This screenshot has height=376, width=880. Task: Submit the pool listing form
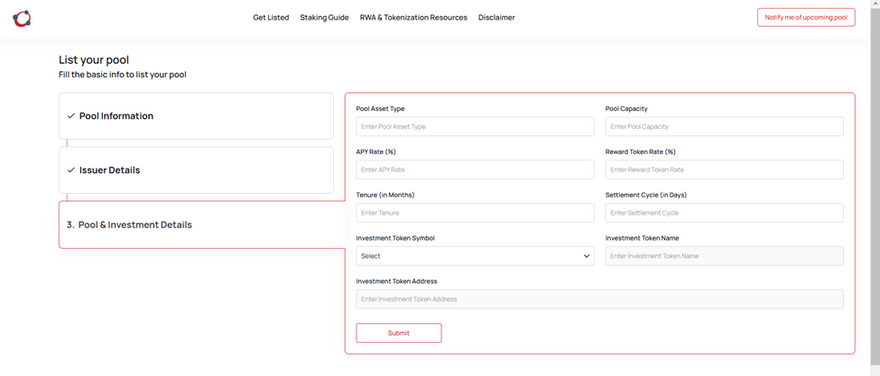(x=398, y=333)
